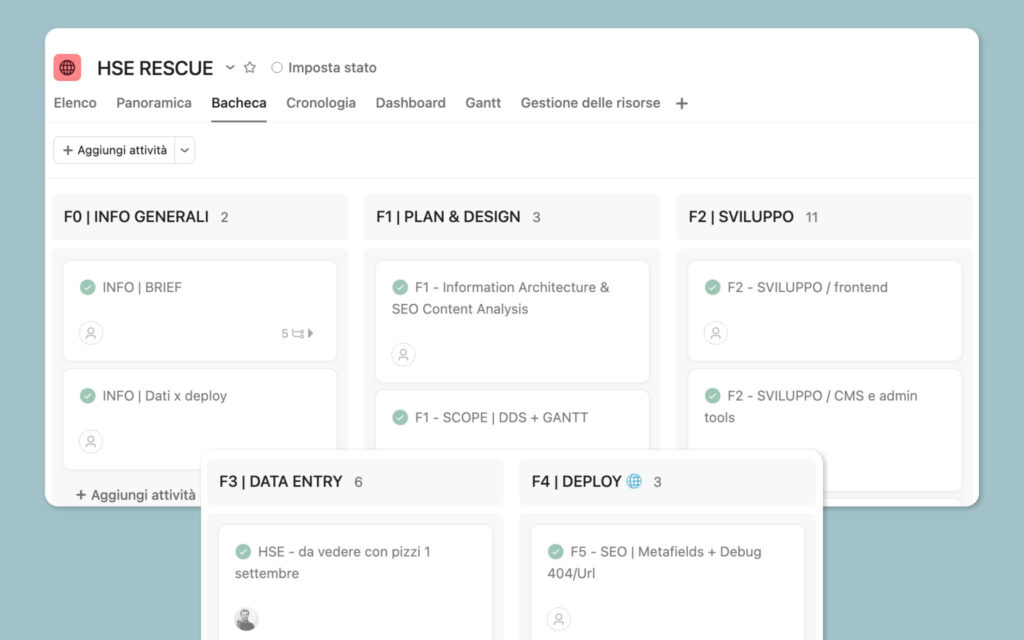Mark F1 - SCOPE | DDS + GANTT incomplete
Screen dimensions: 1024x640
[400, 417]
